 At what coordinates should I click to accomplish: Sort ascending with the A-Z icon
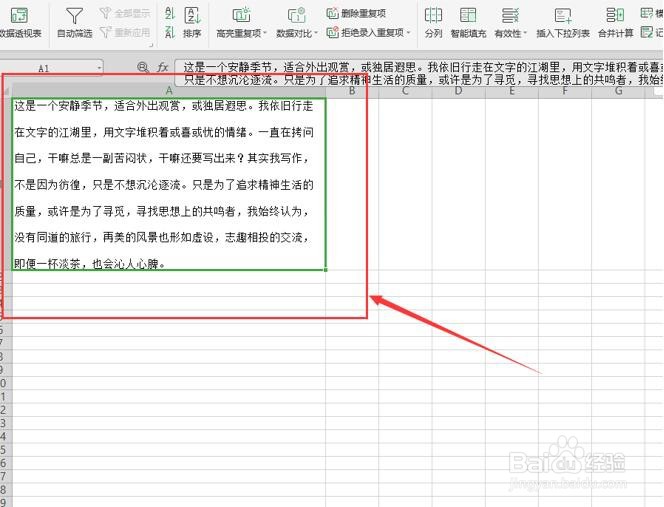[170, 13]
